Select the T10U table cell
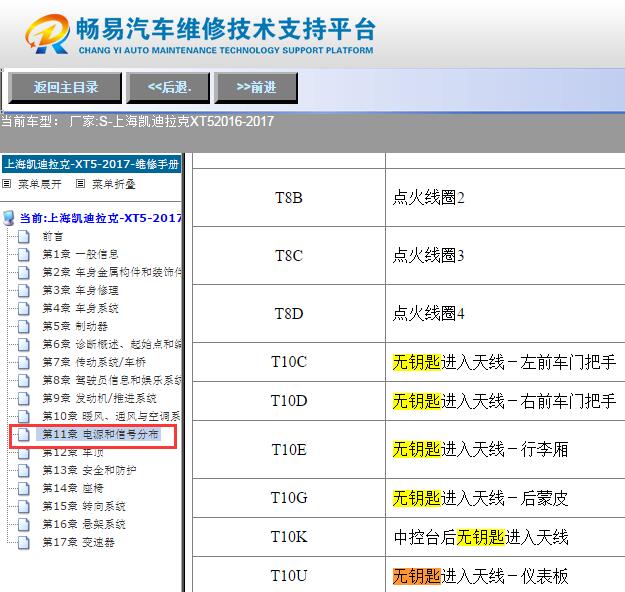 [x=289, y=575]
